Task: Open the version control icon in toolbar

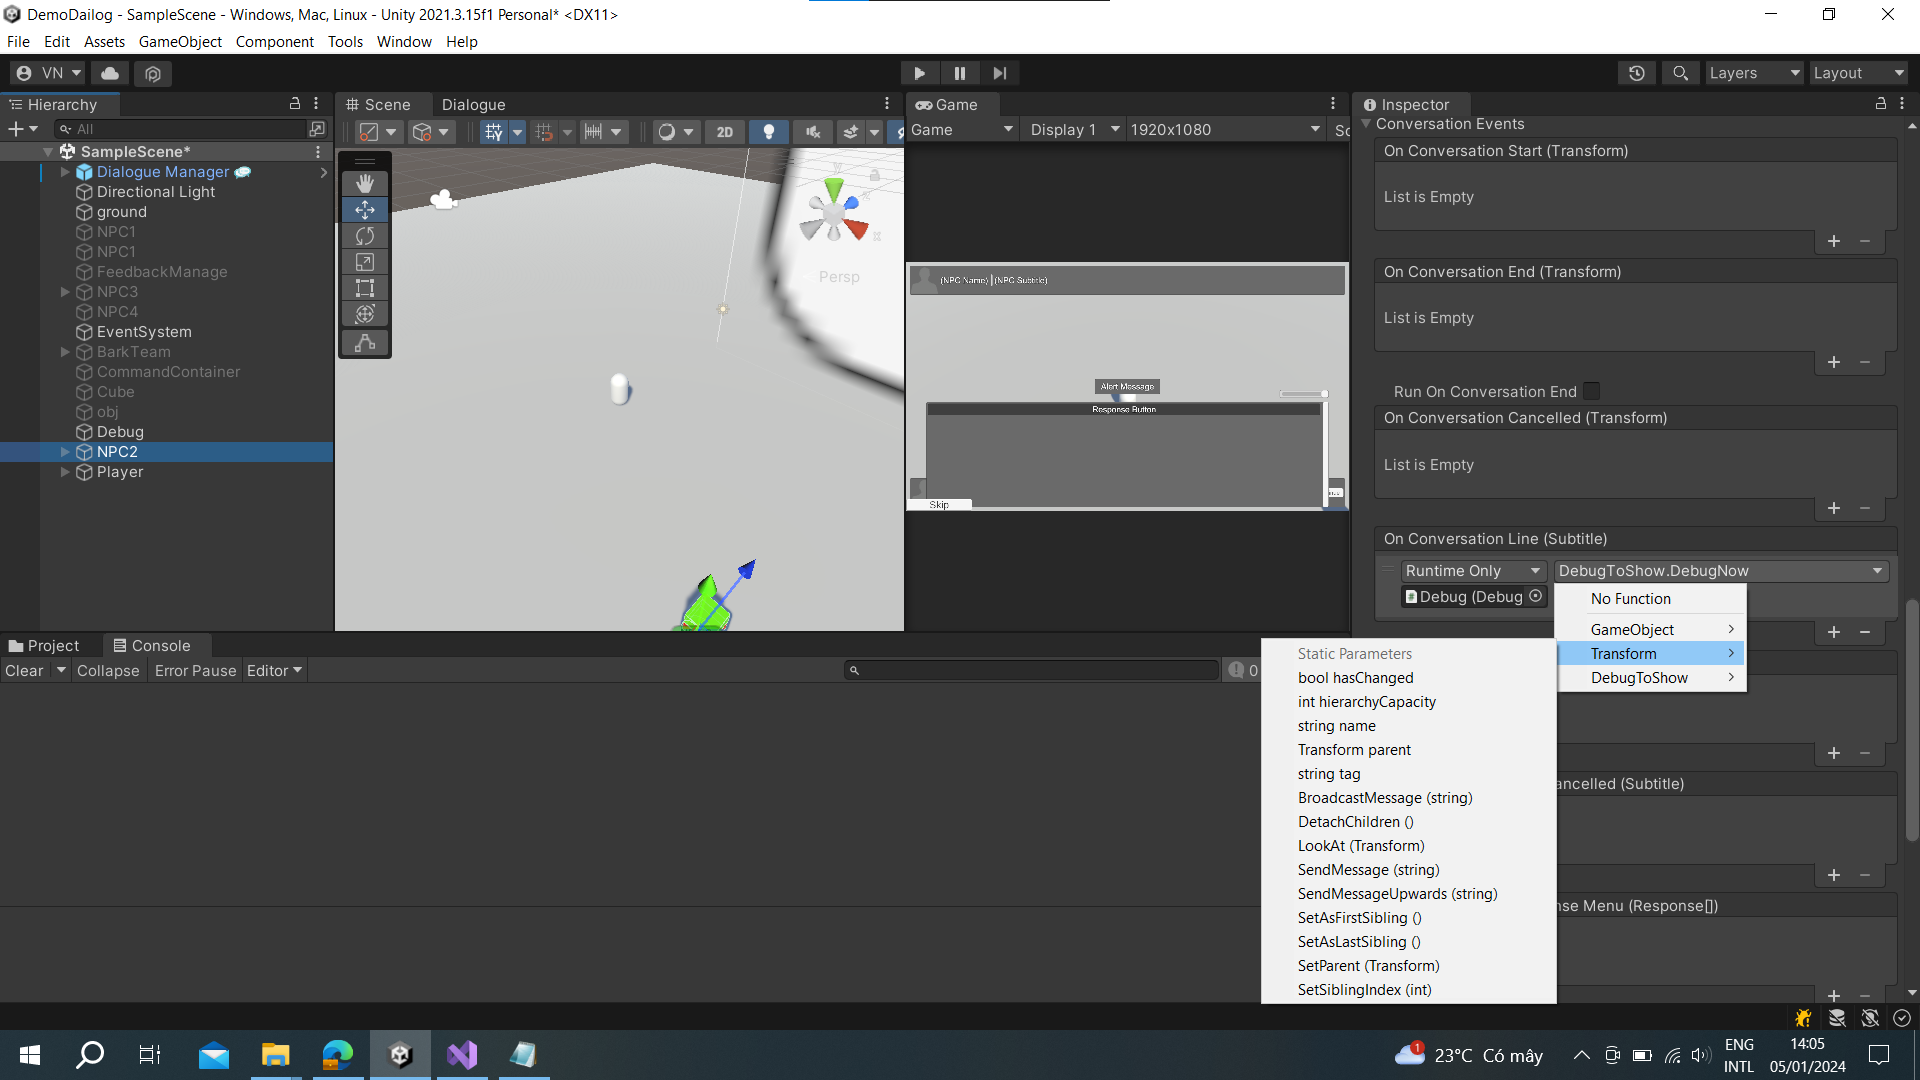Action: point(153,73)
